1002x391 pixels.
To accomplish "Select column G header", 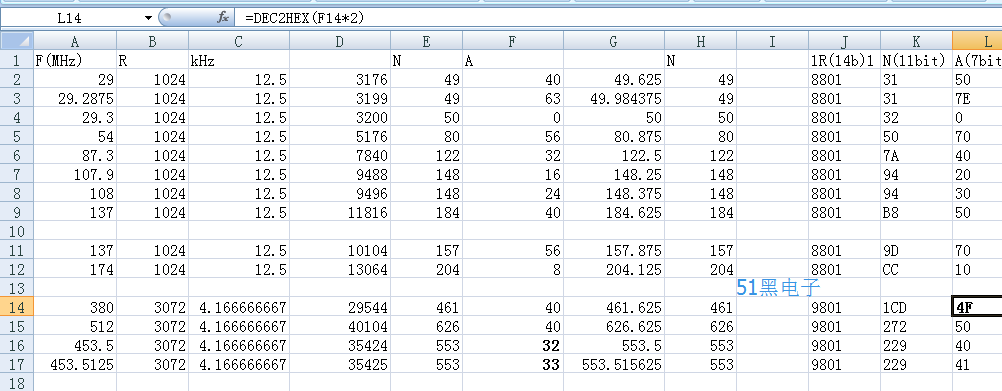I will (x=613, y=42).
